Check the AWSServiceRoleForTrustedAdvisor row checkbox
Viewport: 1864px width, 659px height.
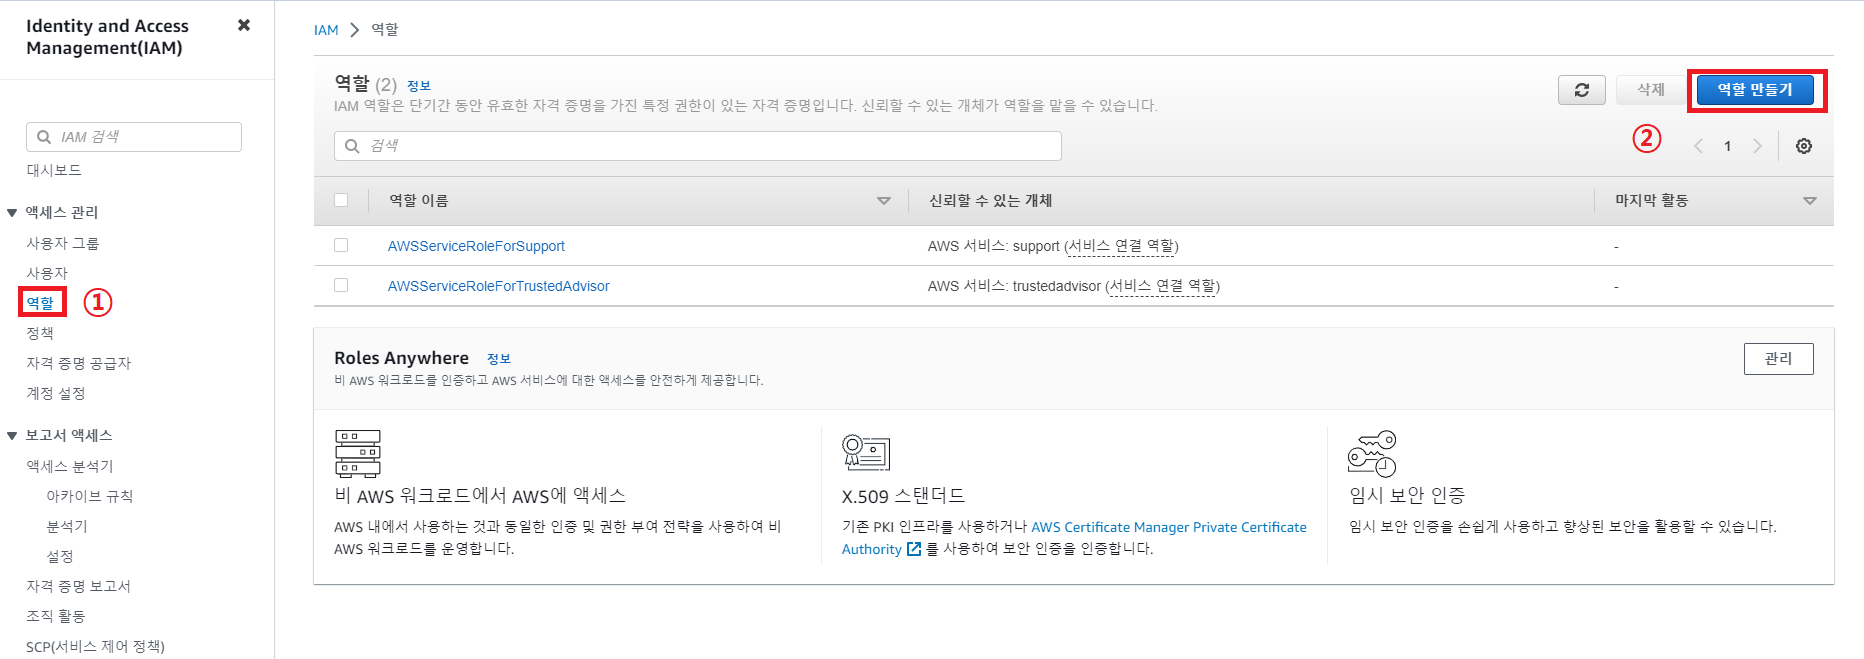coord(341,285)
